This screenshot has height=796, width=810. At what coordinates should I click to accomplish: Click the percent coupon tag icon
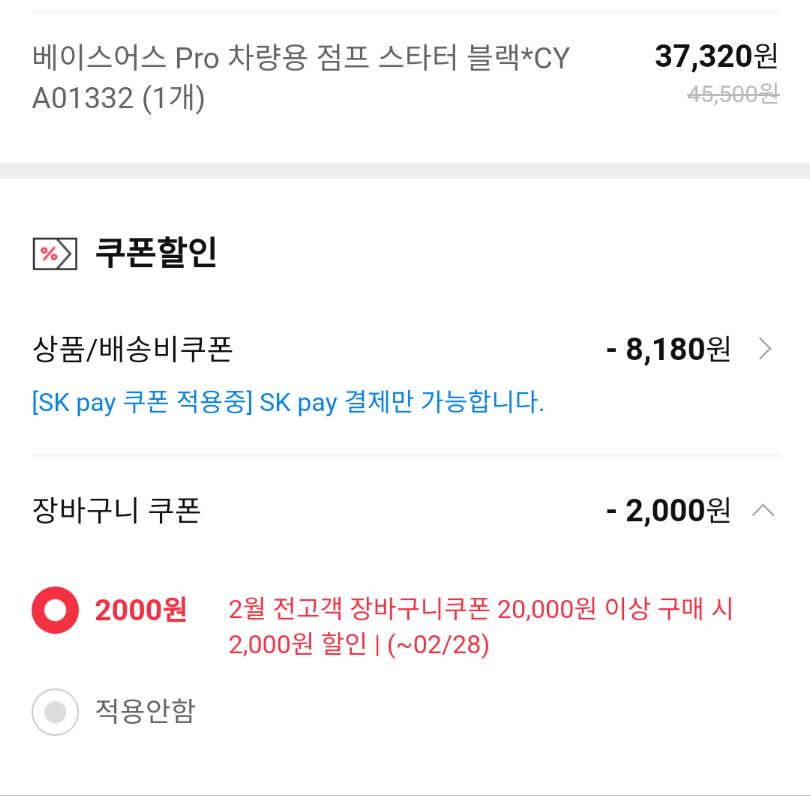pyautogui.click(x=55, y=254)
